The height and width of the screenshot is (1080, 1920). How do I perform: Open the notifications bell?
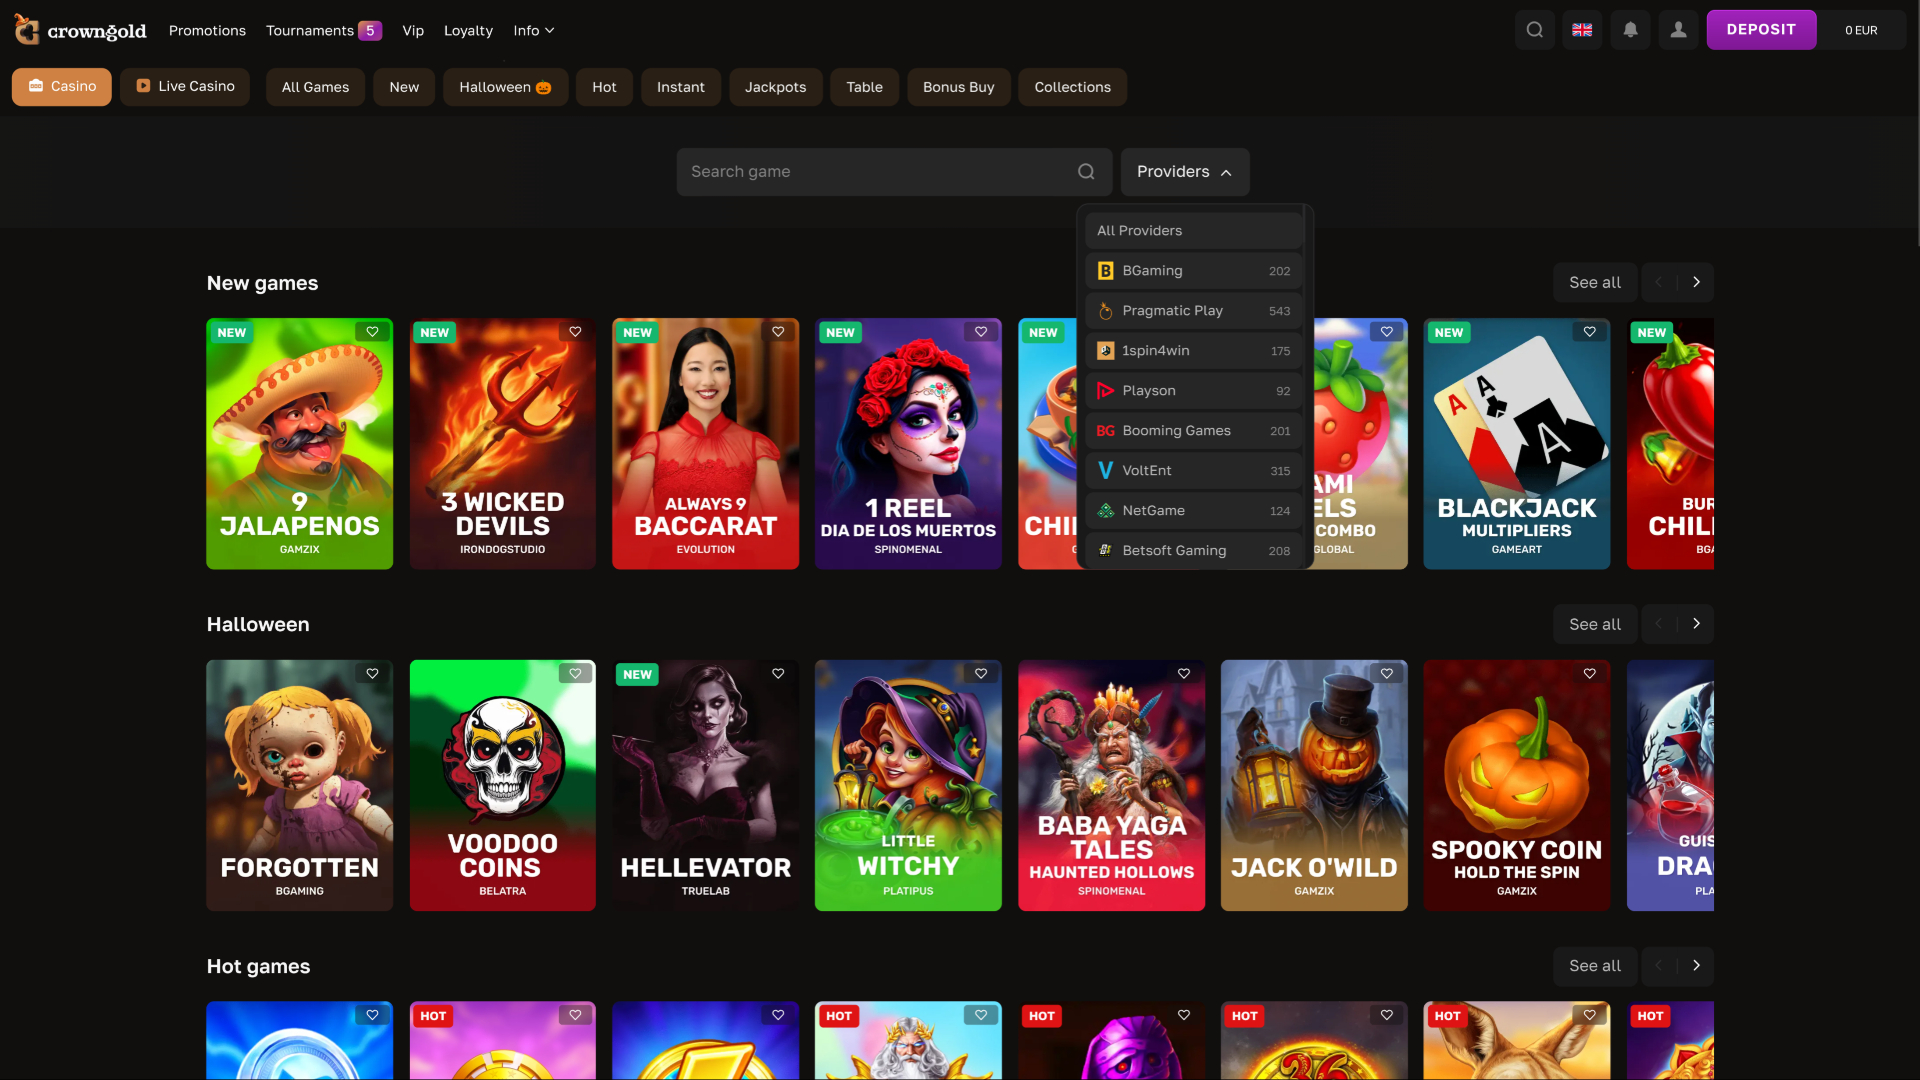pos(1630,30)
